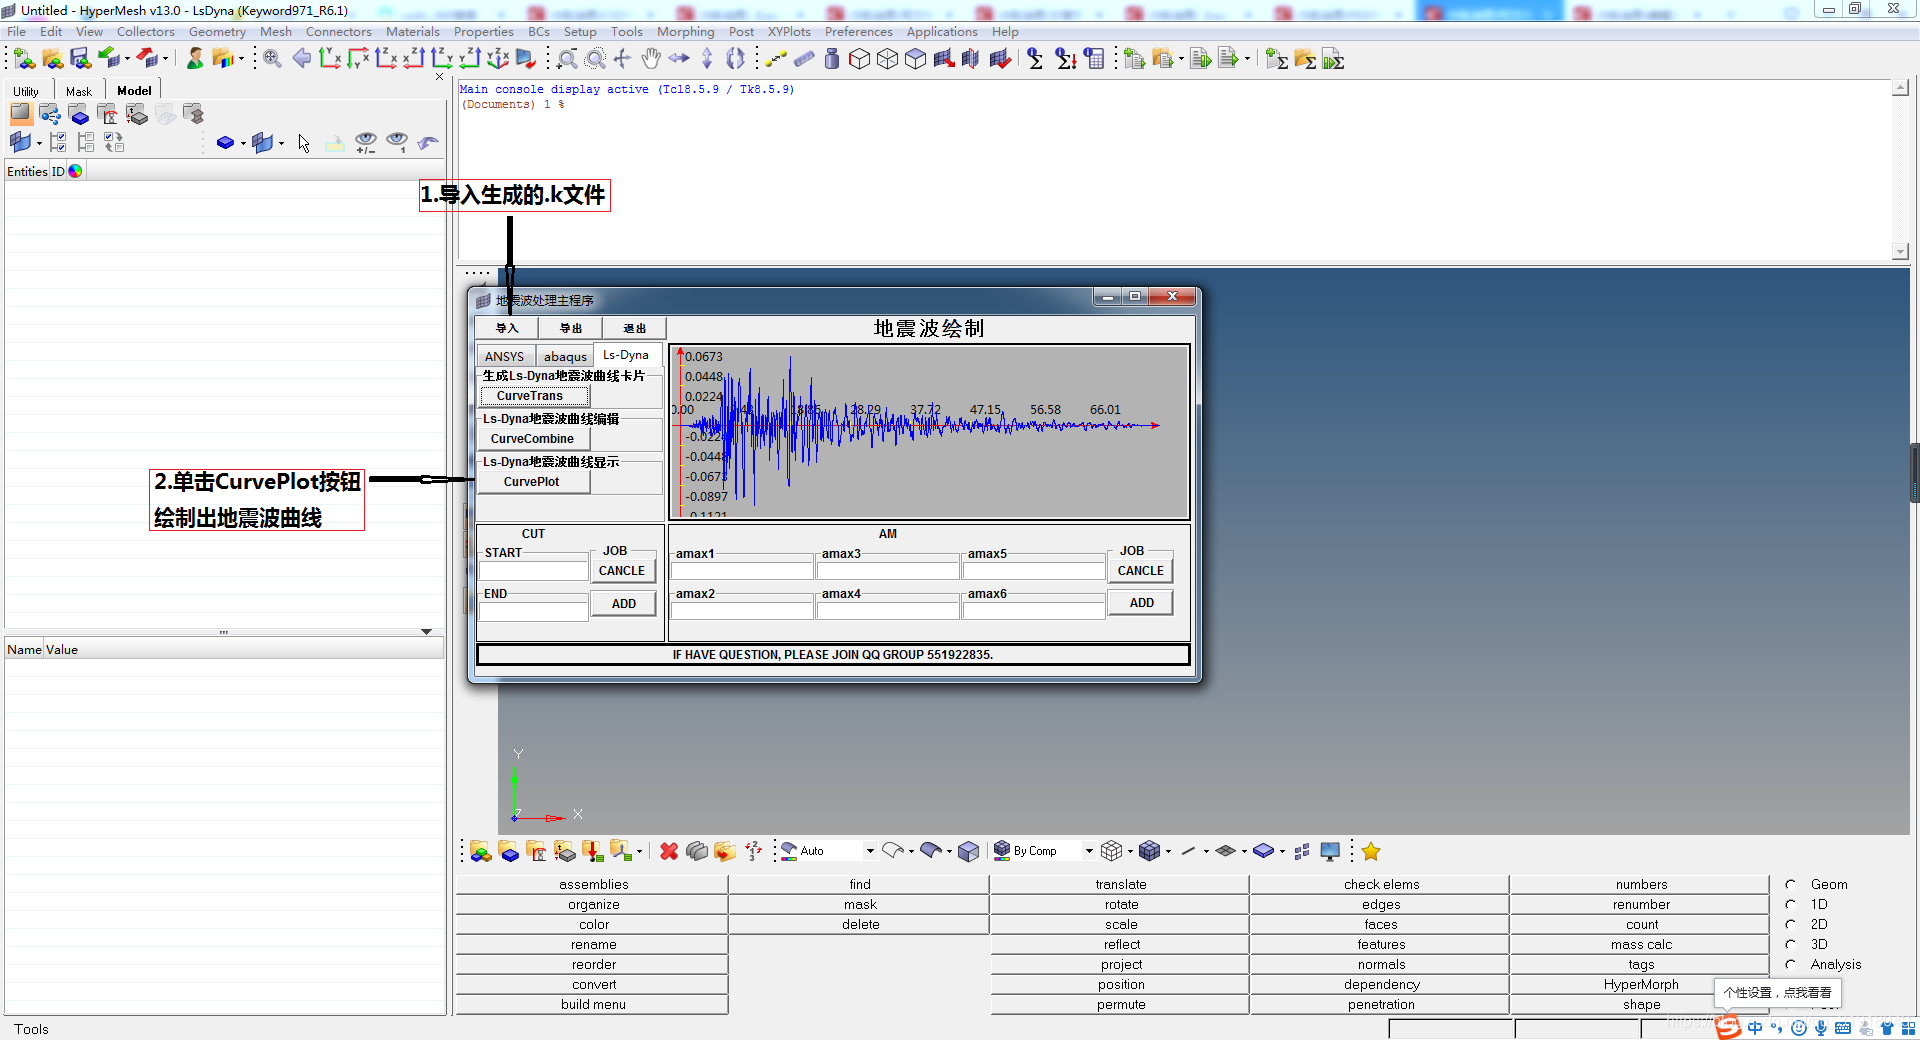Select the Save Model disk icon

pos(80,59)
